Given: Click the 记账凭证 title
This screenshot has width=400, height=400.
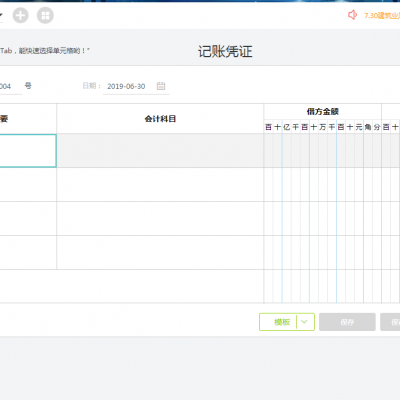Looking at the screenshot, I should [x=225, y=52].
